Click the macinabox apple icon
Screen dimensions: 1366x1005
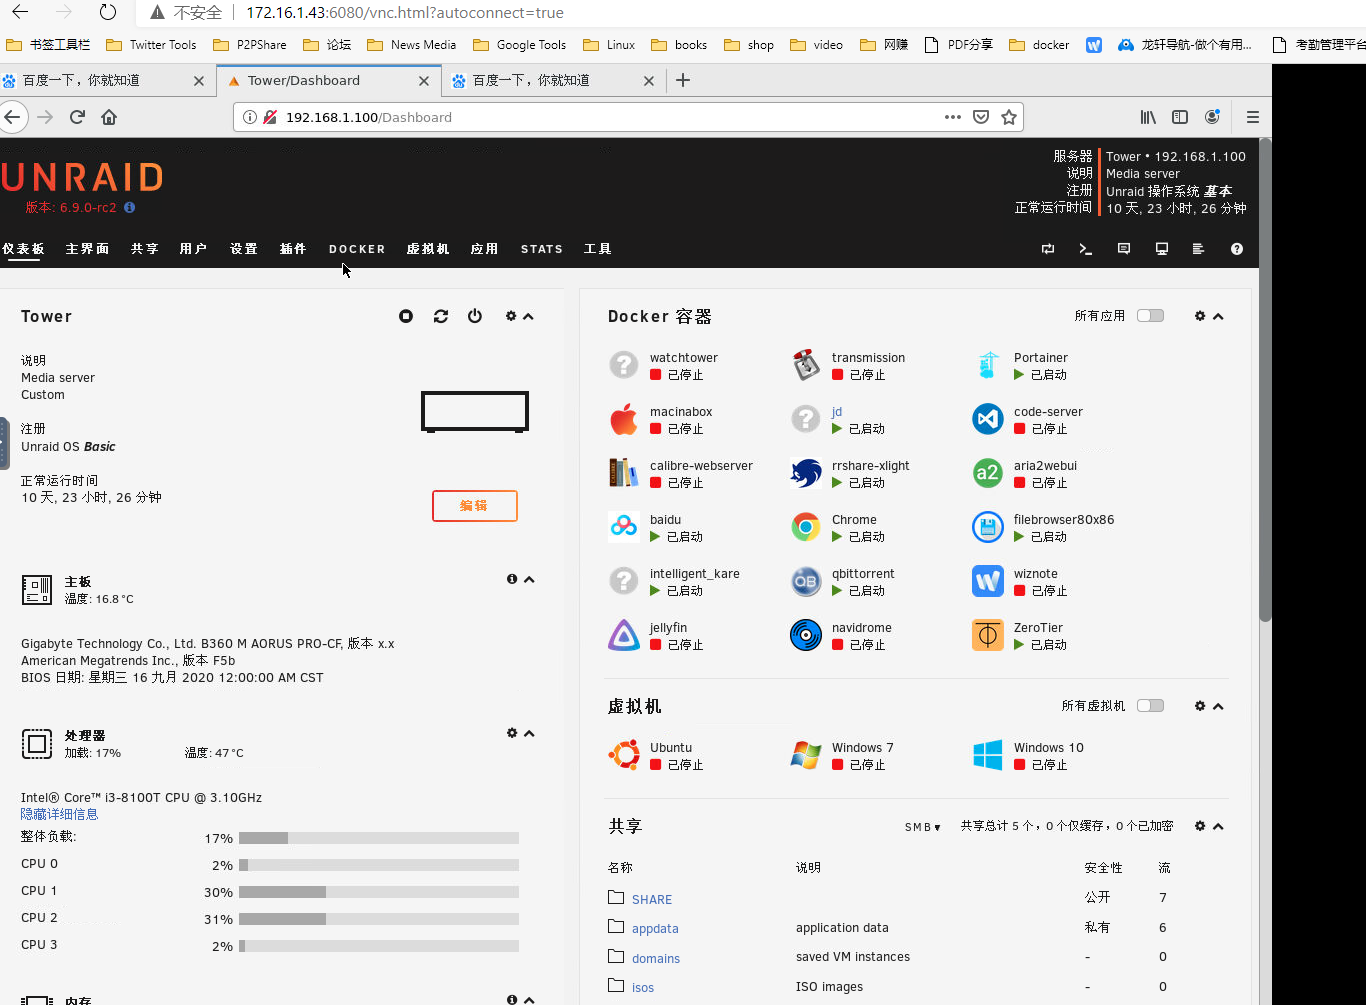pyautogui.click(x=624, y=419)
